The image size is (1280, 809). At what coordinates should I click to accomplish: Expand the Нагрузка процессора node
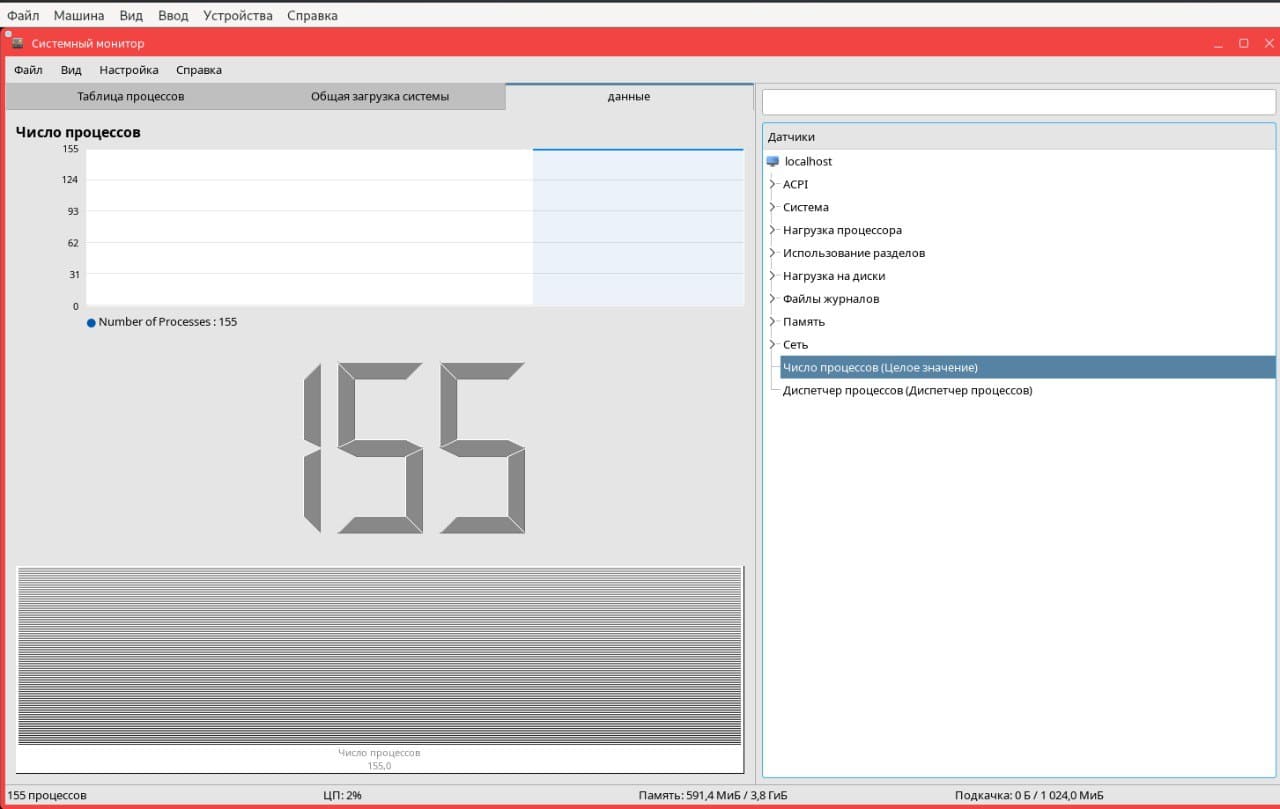tap(773, 230)
